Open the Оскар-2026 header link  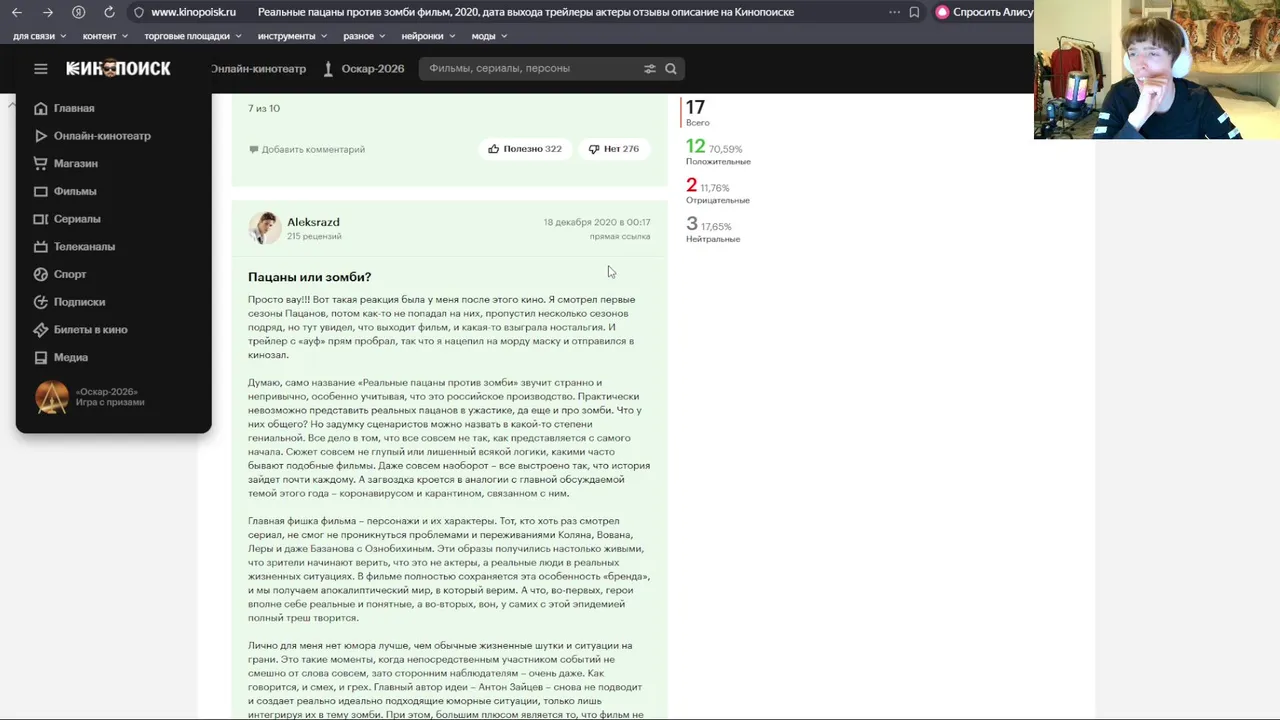(372, 68)
